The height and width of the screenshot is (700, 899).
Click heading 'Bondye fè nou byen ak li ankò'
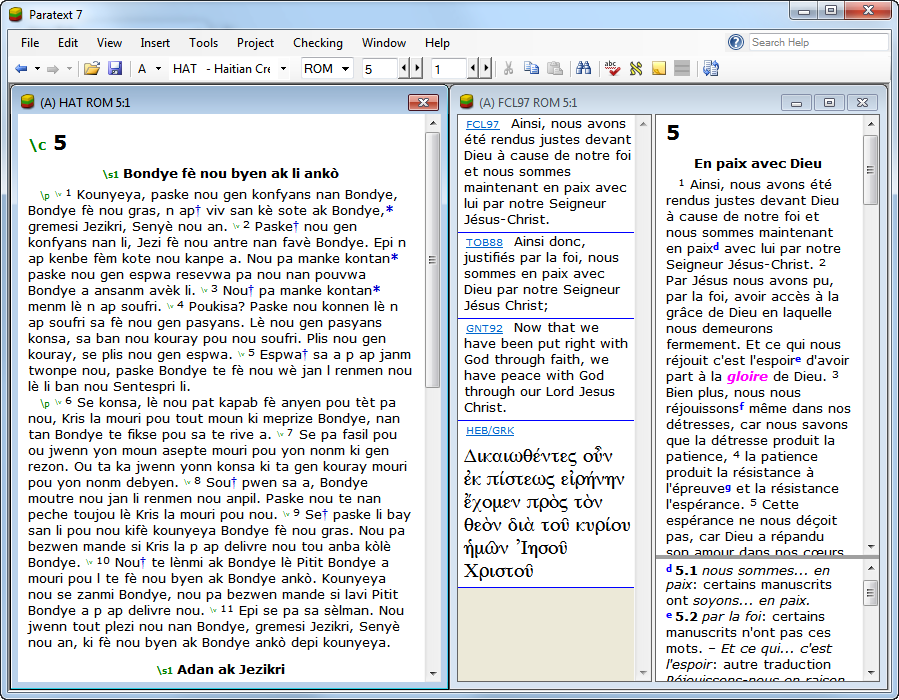(230, 174)
